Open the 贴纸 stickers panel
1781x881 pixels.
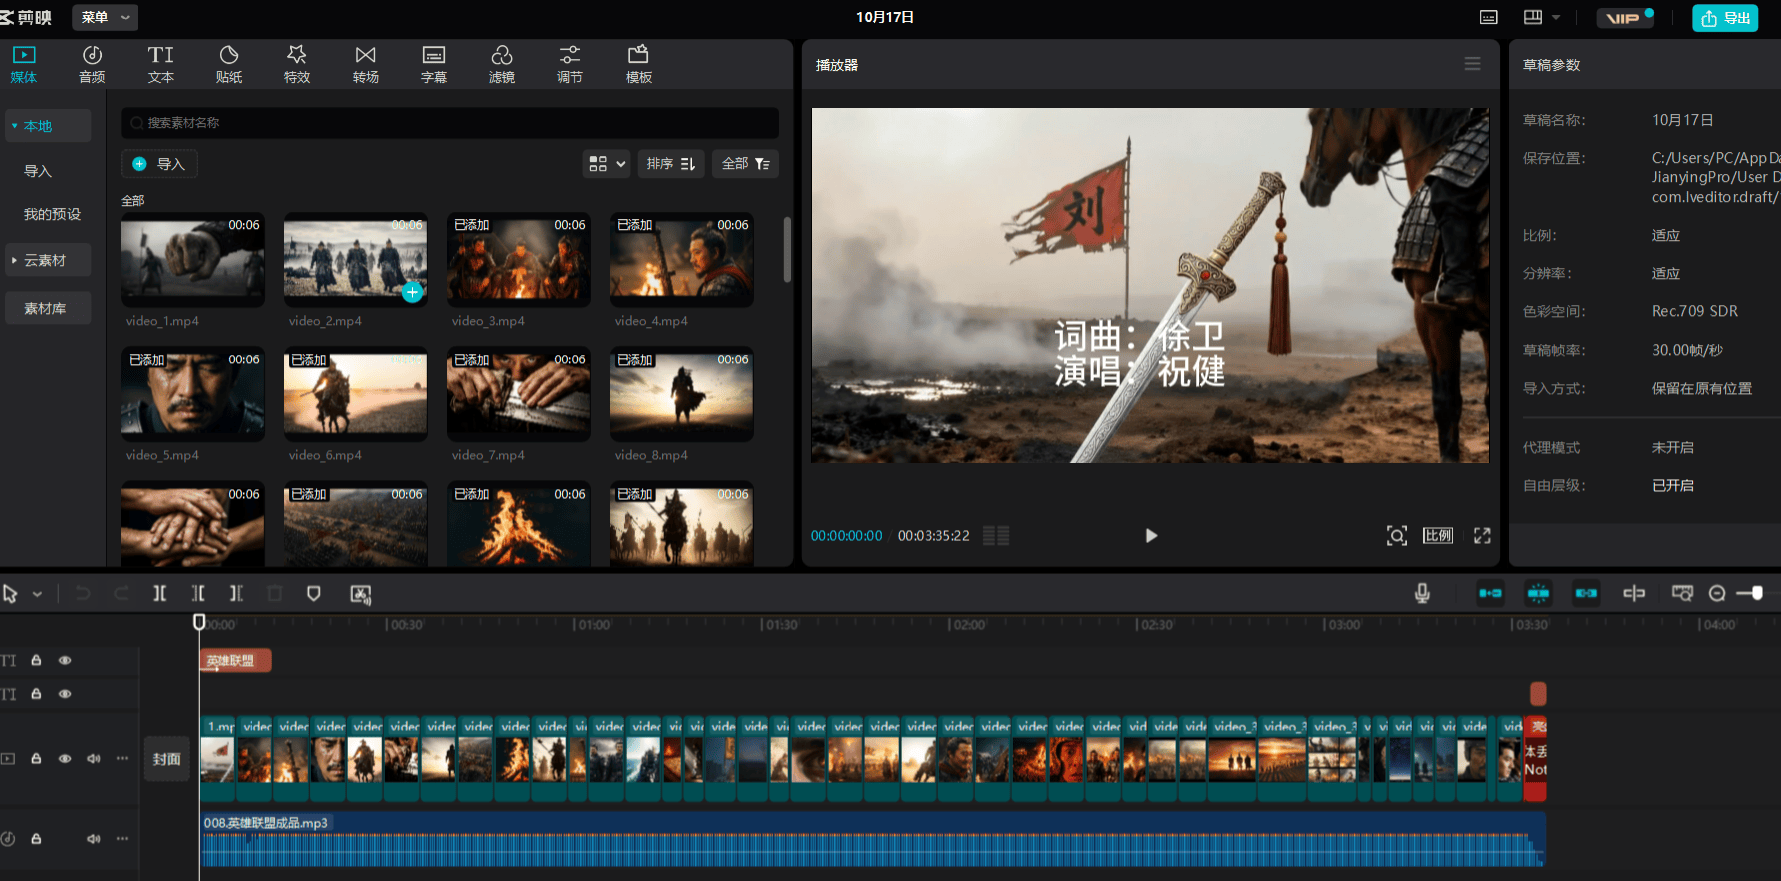[x=229, y=64]
